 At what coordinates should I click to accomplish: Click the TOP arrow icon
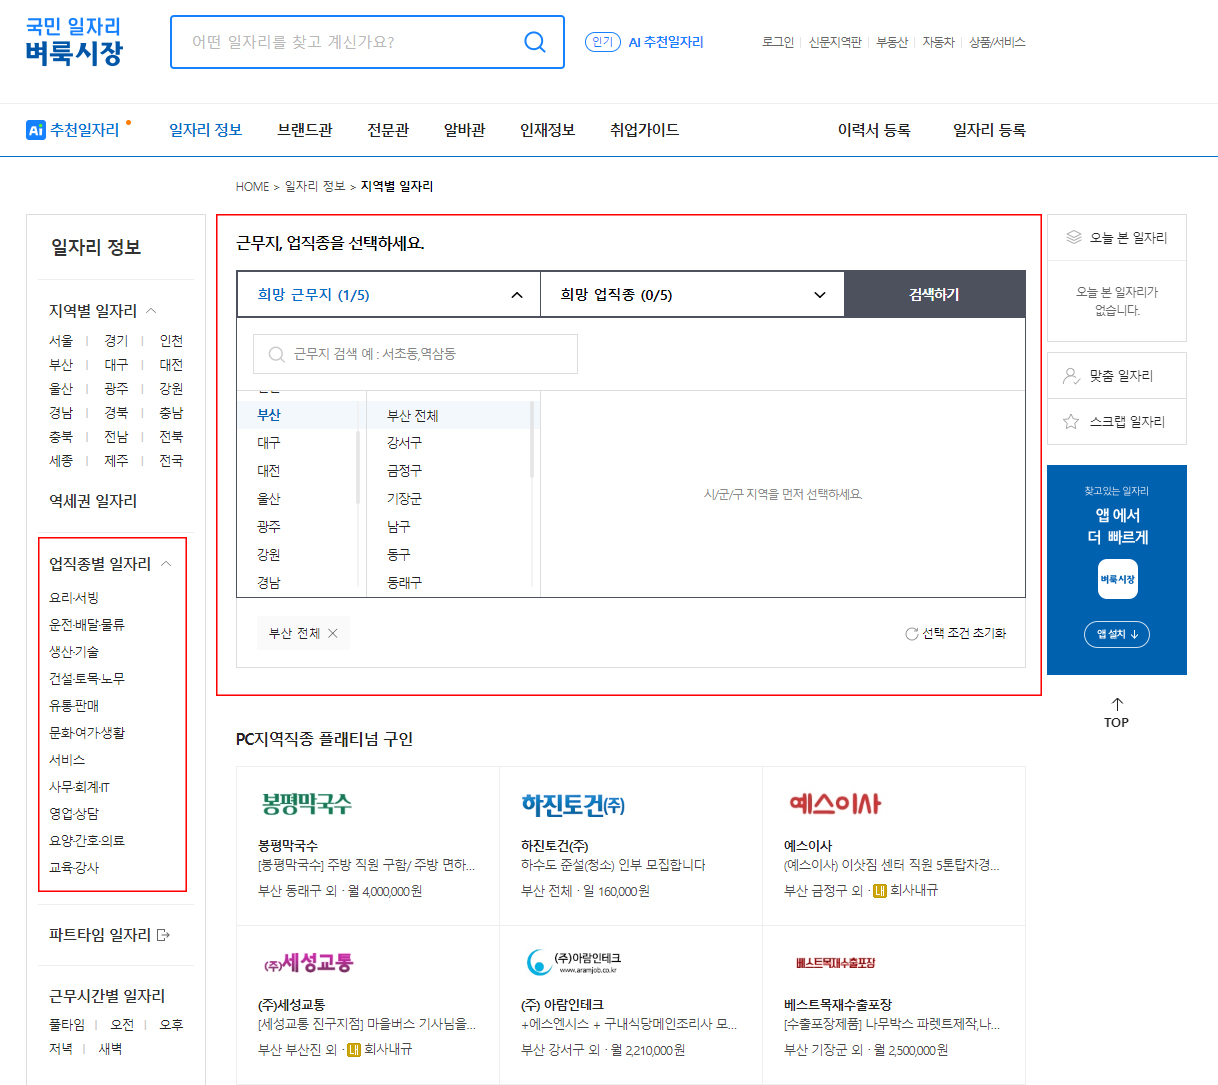coord(1116,705)
